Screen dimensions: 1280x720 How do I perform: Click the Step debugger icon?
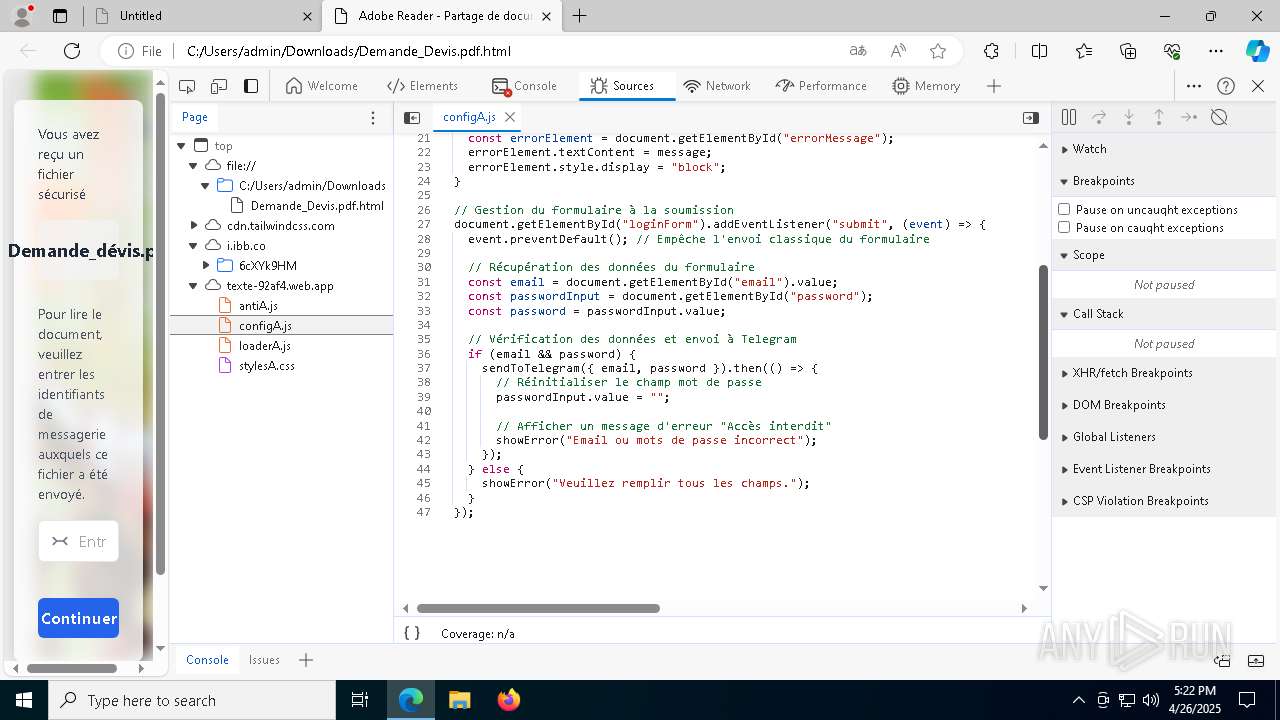point(1188,117)
